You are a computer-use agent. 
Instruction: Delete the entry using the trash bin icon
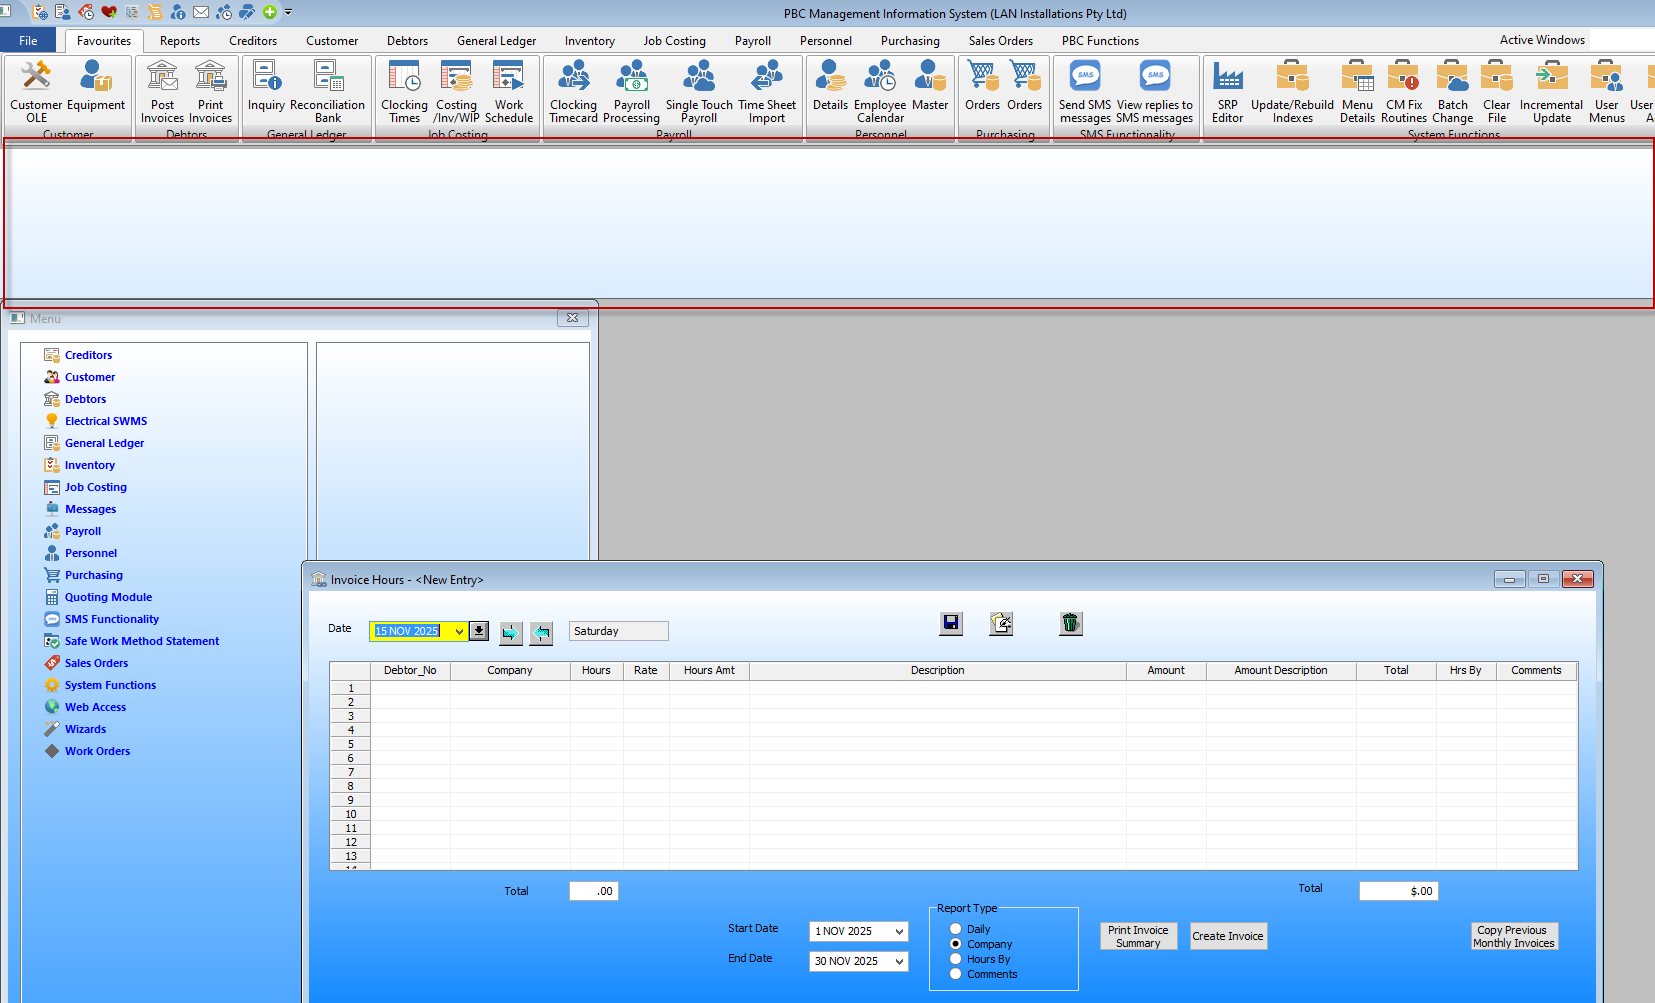point(1070,623)
